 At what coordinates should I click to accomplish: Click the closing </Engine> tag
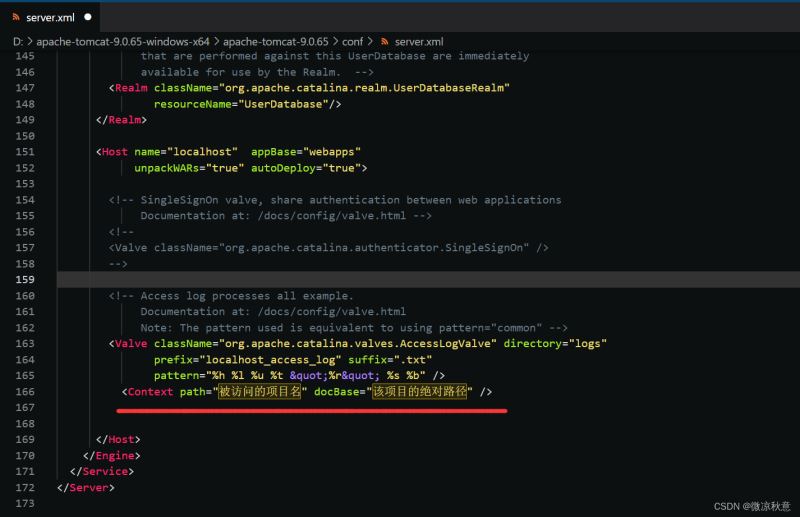coord(112,455)
